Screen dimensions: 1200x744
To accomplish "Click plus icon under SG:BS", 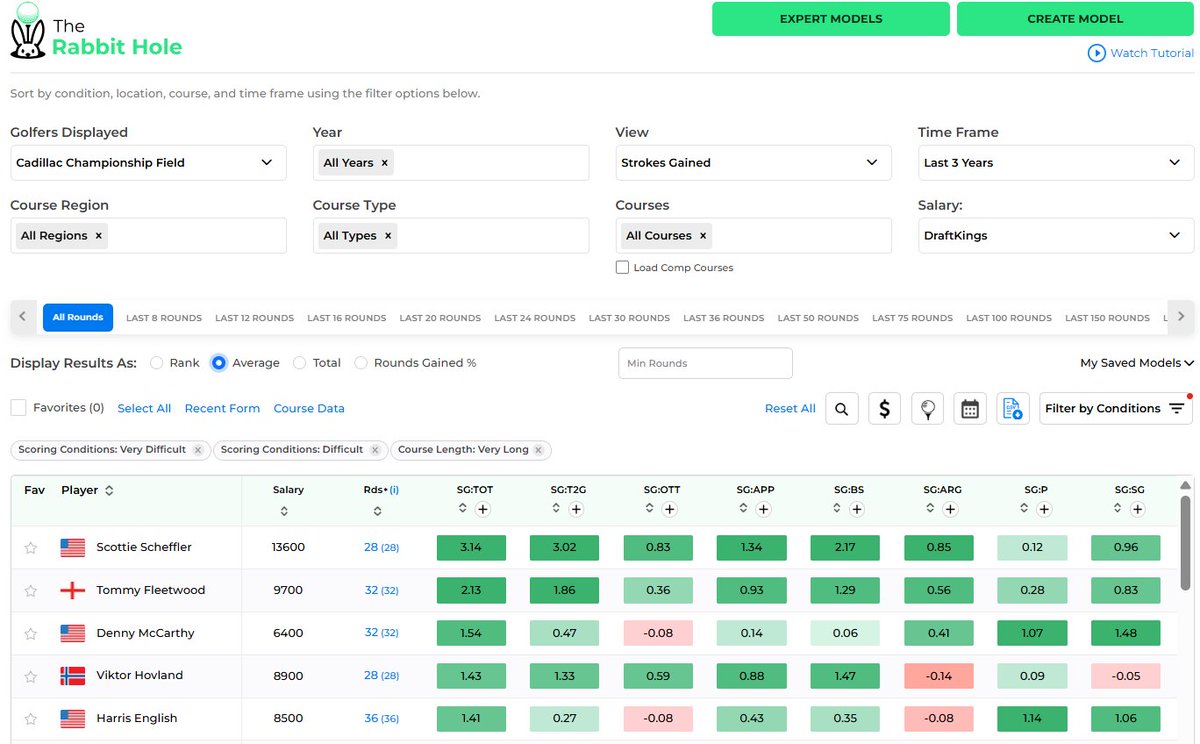I will pyautogui.click(x=857, y=509).
